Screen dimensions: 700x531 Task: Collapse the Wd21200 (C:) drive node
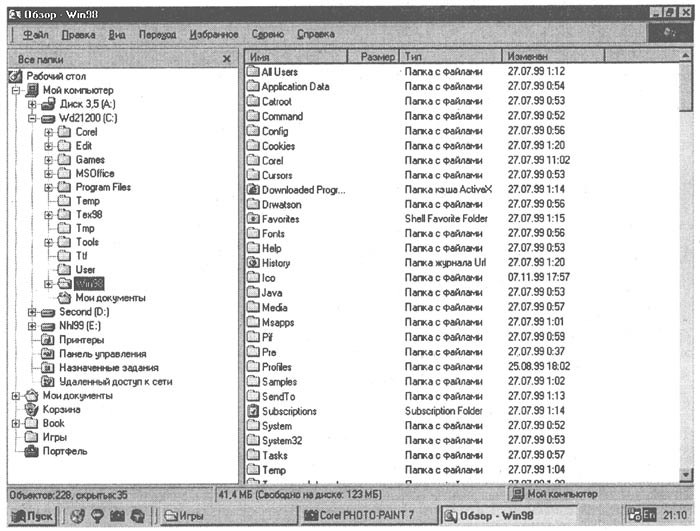32,118
